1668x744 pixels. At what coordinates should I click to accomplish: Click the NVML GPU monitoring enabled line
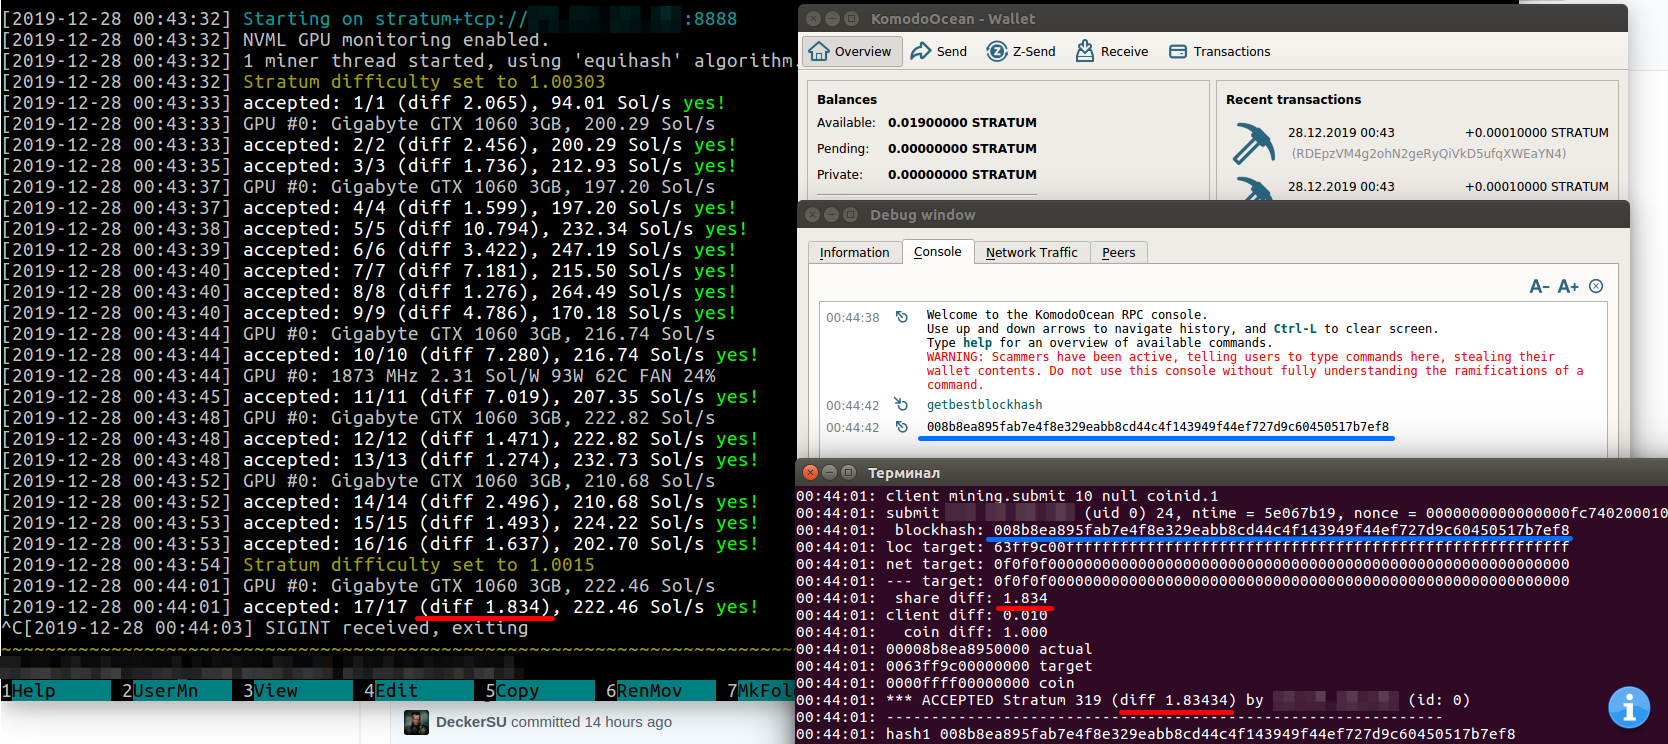click(396, 40)
